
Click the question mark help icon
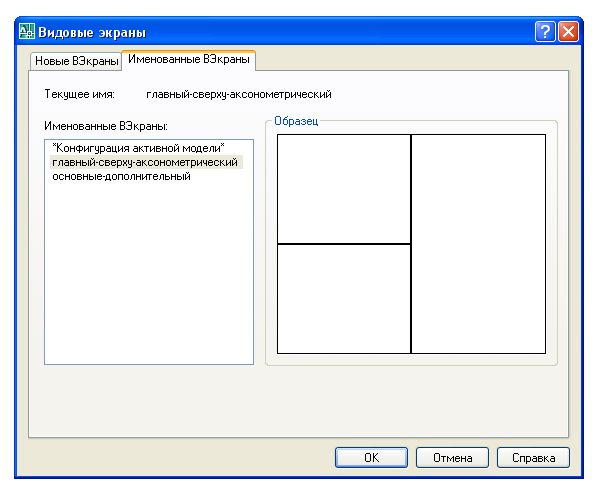[x=545, y=32]
